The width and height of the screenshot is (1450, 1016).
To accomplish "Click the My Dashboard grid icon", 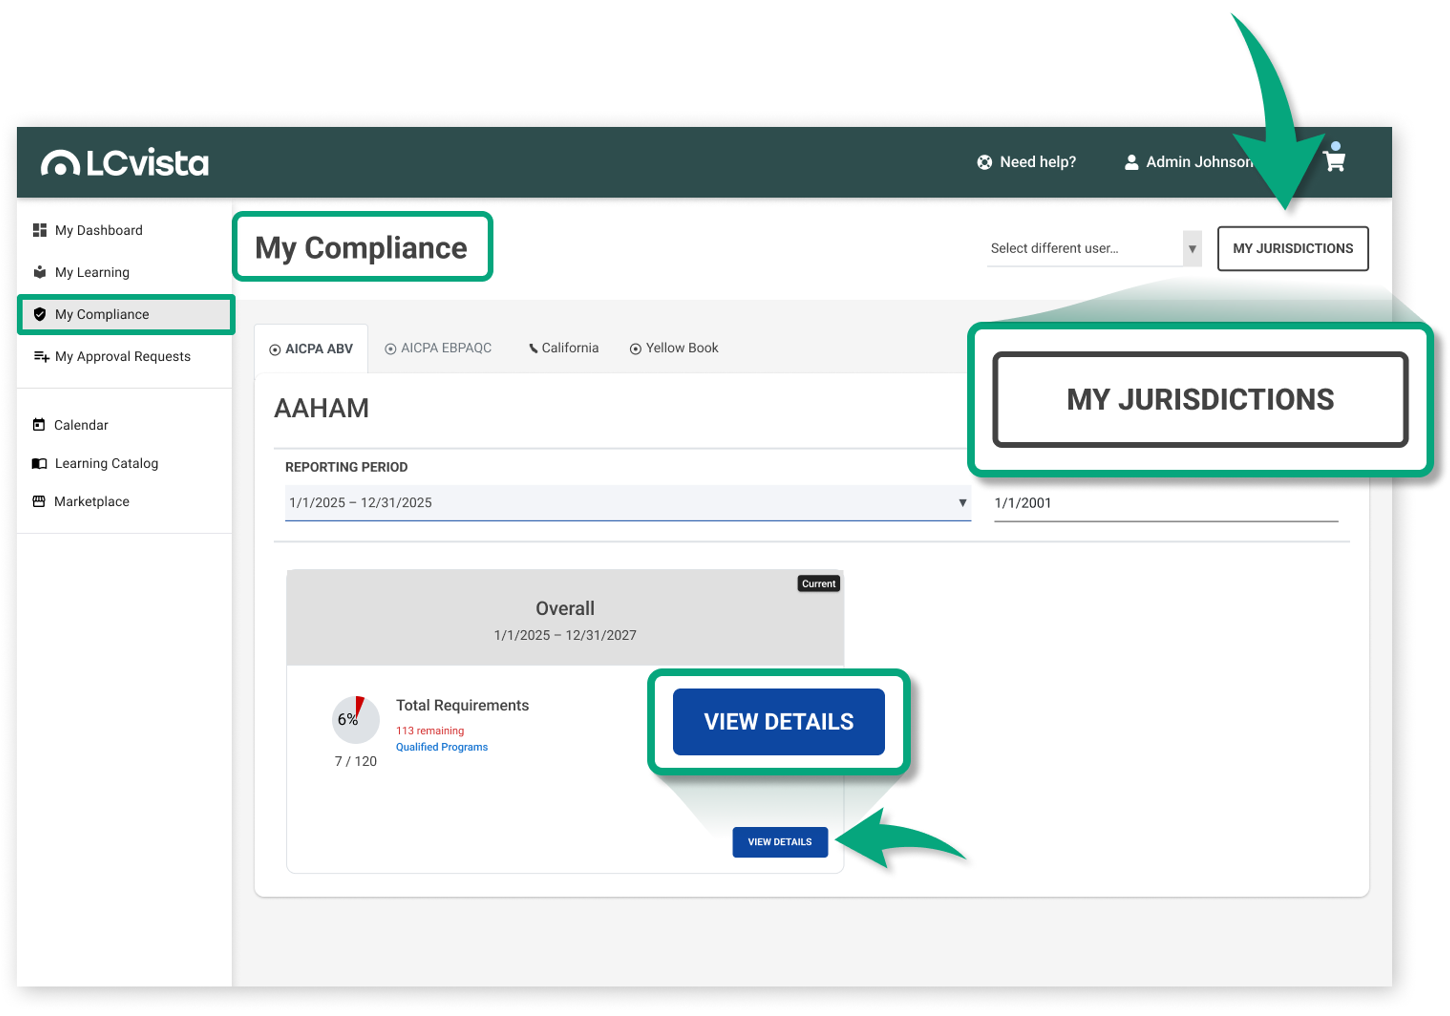I will pyautogui.click(x=40, y=230).
